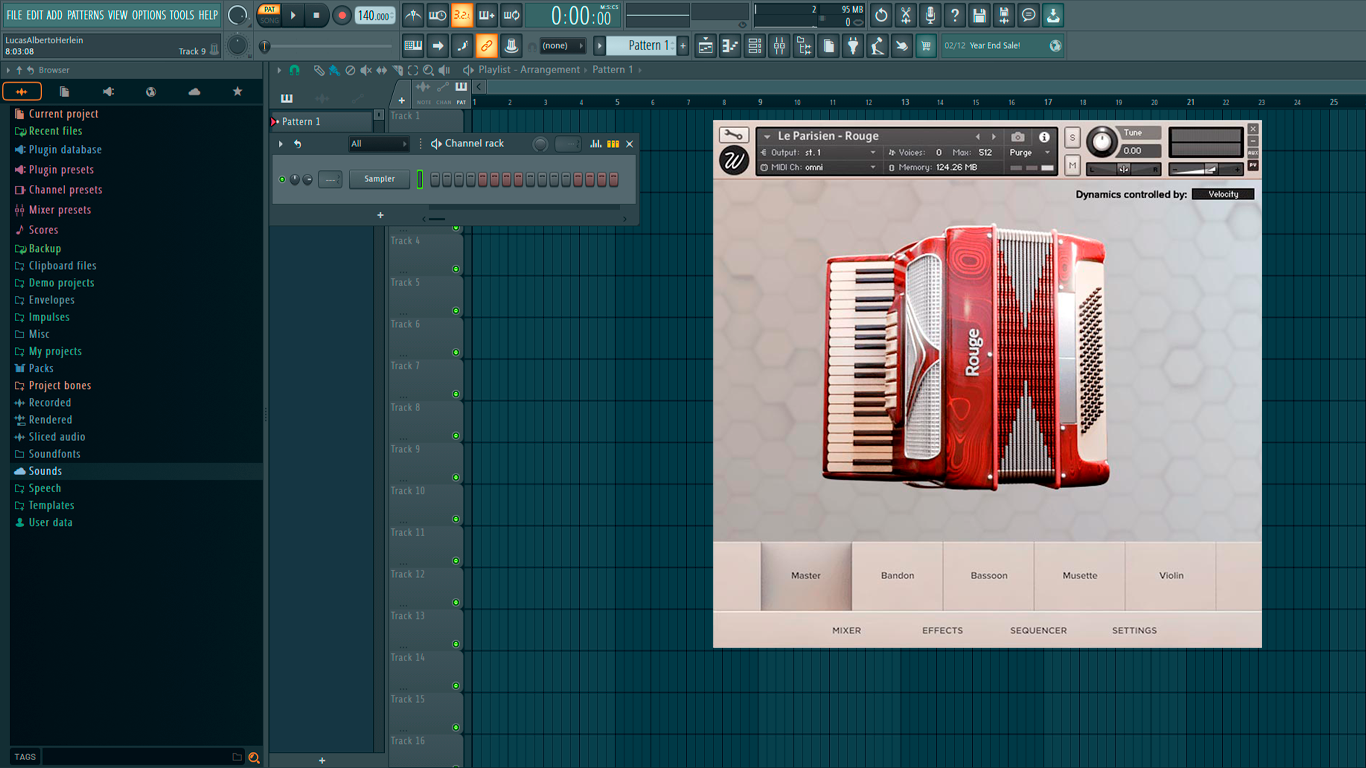The height and width of the screenshot is (768, 1366).
Task: Open channel rack options arrow menu
Action: [x=281, y=144]
